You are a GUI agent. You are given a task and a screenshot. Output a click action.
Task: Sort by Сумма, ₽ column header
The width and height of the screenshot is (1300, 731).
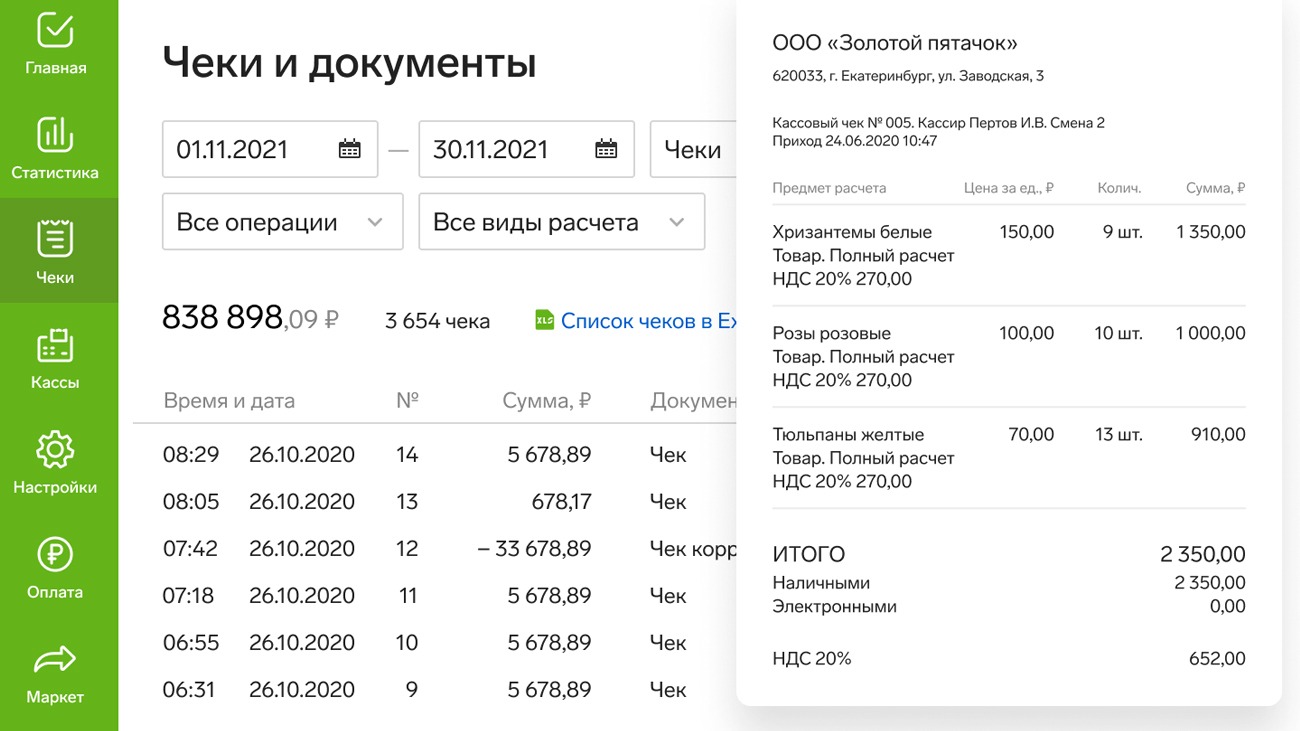click(x=546, y=401)
